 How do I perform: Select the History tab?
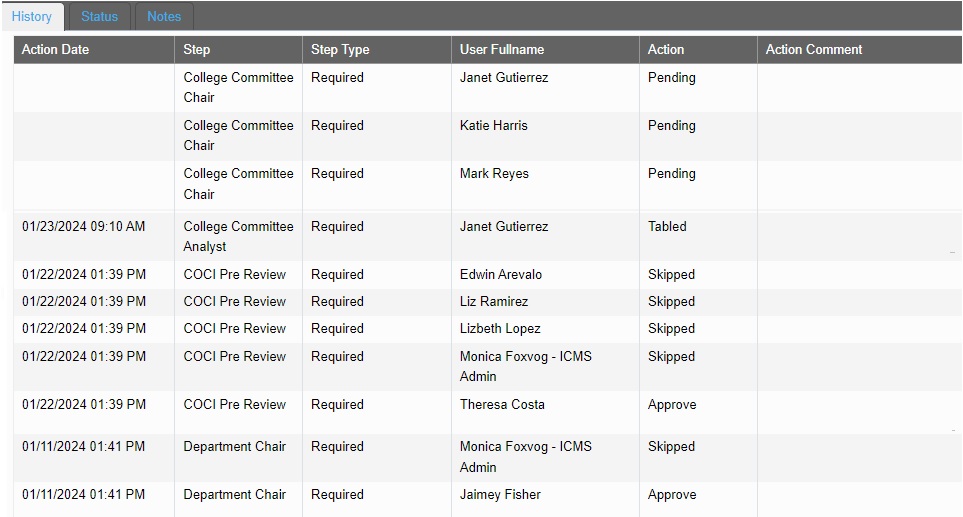coord(32,17)
